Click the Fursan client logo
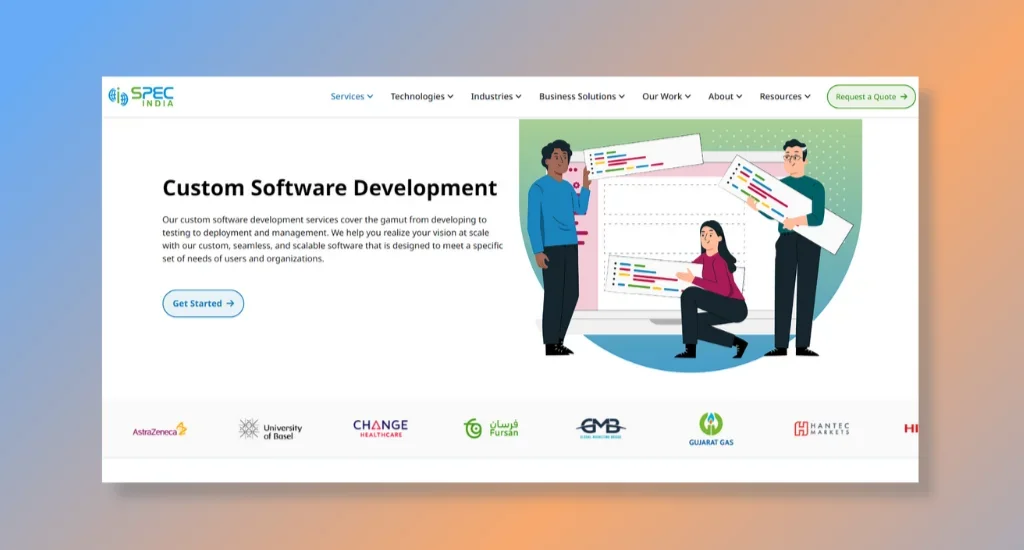Screen dimensions: 1024x550 click(491, 428)
